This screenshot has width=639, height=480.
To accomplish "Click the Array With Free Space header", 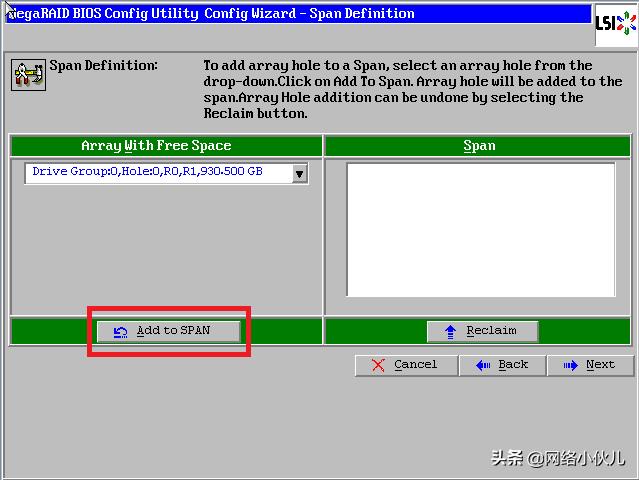I will pyautogui.click(x=166, y=146).
